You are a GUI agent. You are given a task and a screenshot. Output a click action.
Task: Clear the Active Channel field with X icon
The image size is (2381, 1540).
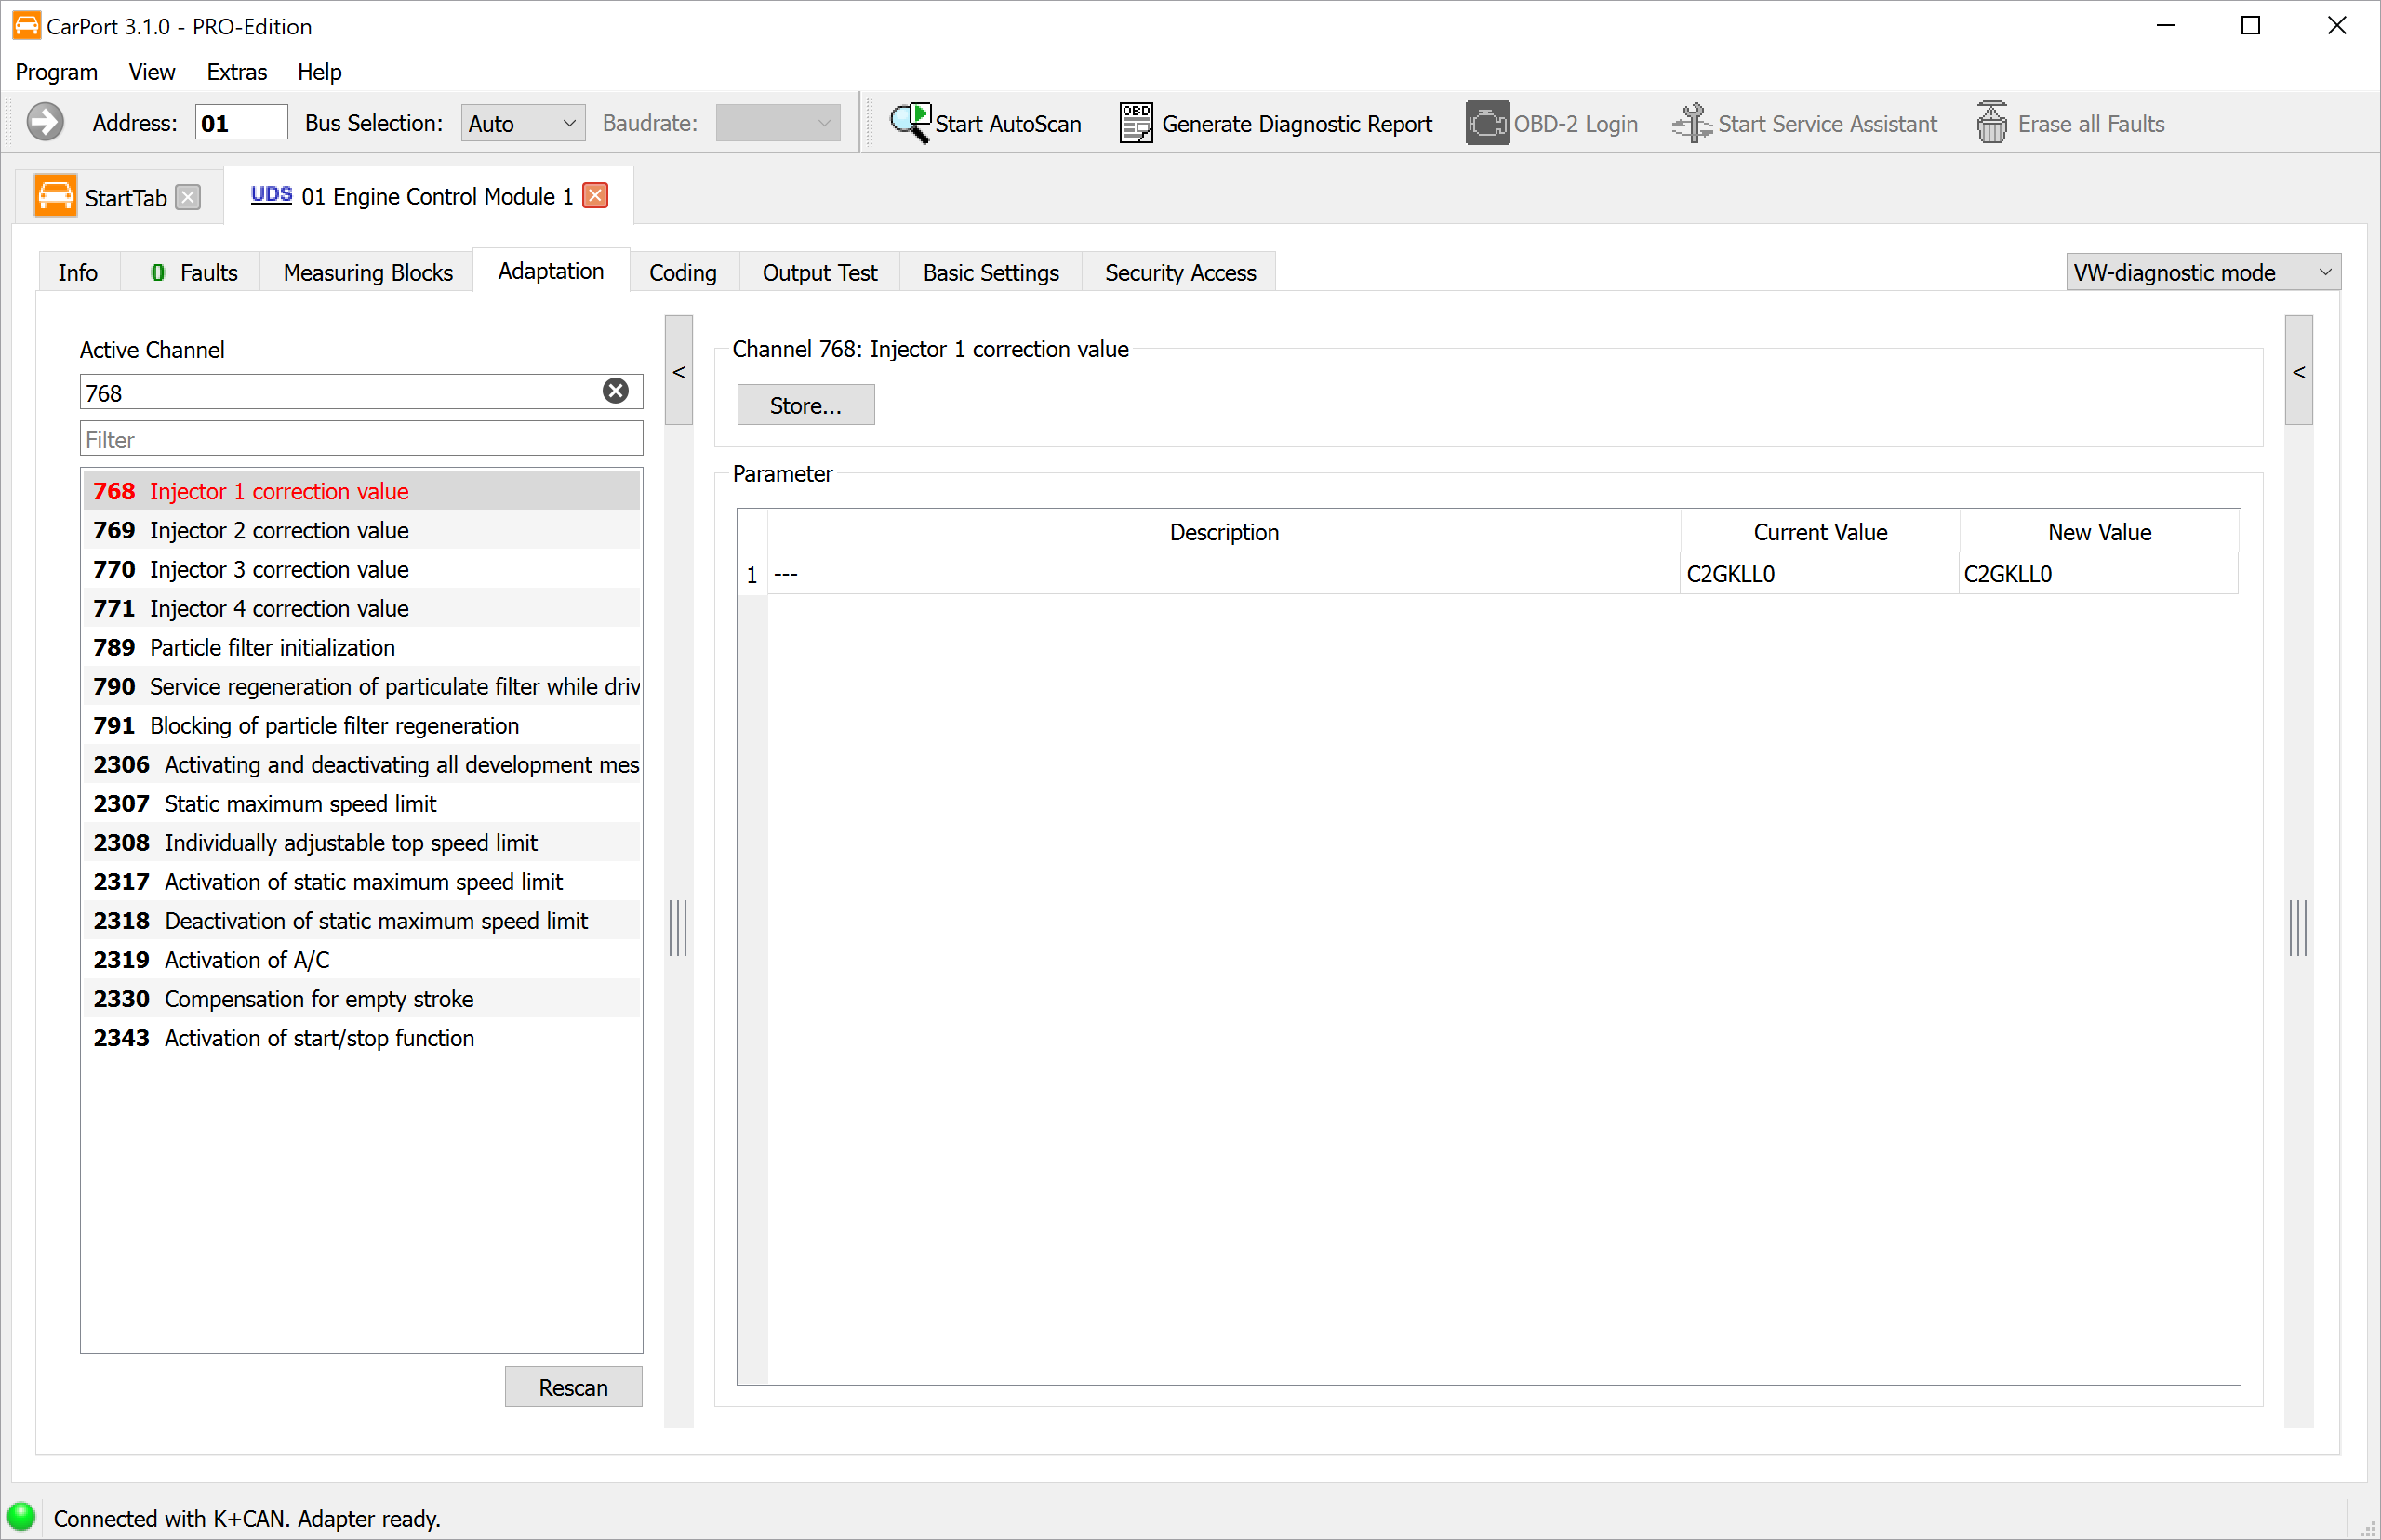tap(616, 391)
